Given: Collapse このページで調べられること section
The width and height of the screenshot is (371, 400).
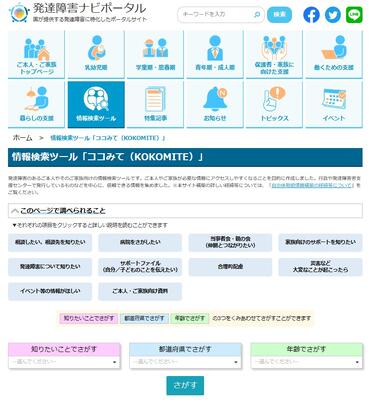Looking at the screenshot, I should tap(185, 211).
